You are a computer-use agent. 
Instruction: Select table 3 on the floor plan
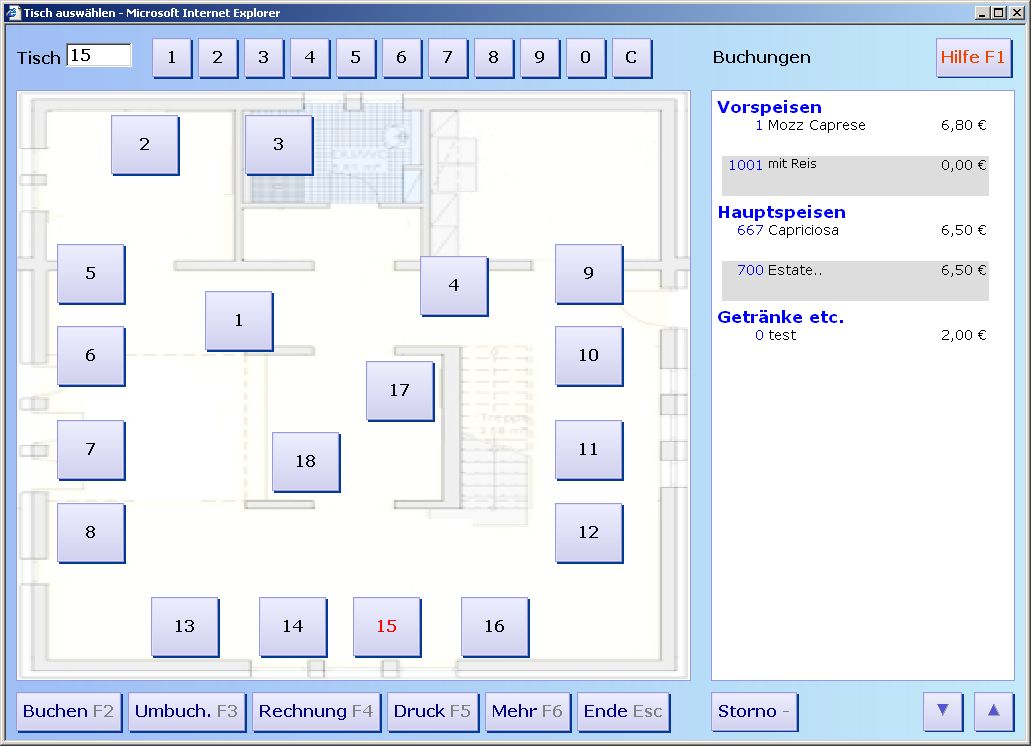(278, 144)
